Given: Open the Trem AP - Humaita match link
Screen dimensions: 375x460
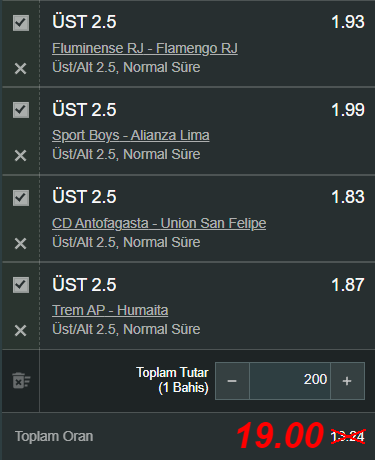Looking at the screenshot, I should (x=110, y=310).
